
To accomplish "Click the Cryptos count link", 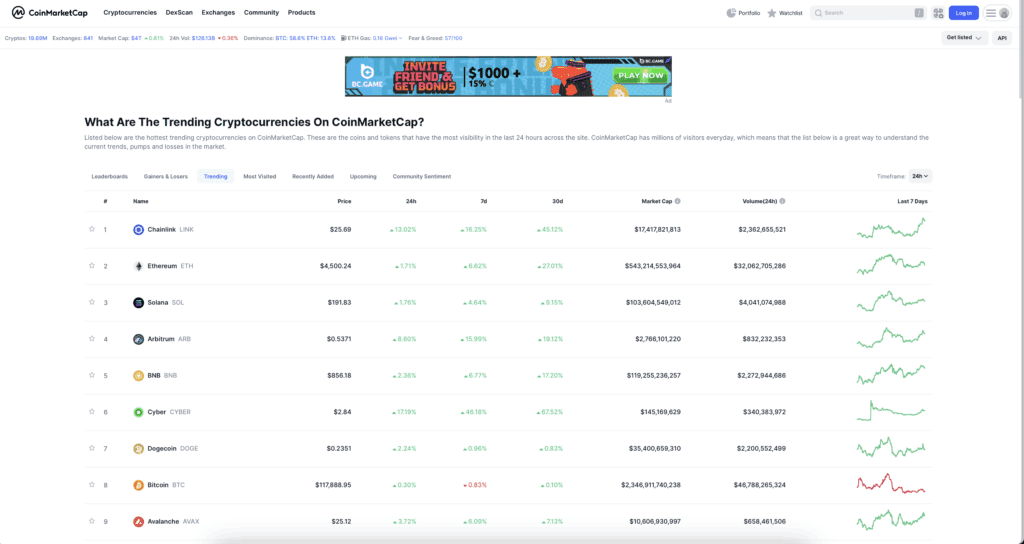I will (37, 39).
